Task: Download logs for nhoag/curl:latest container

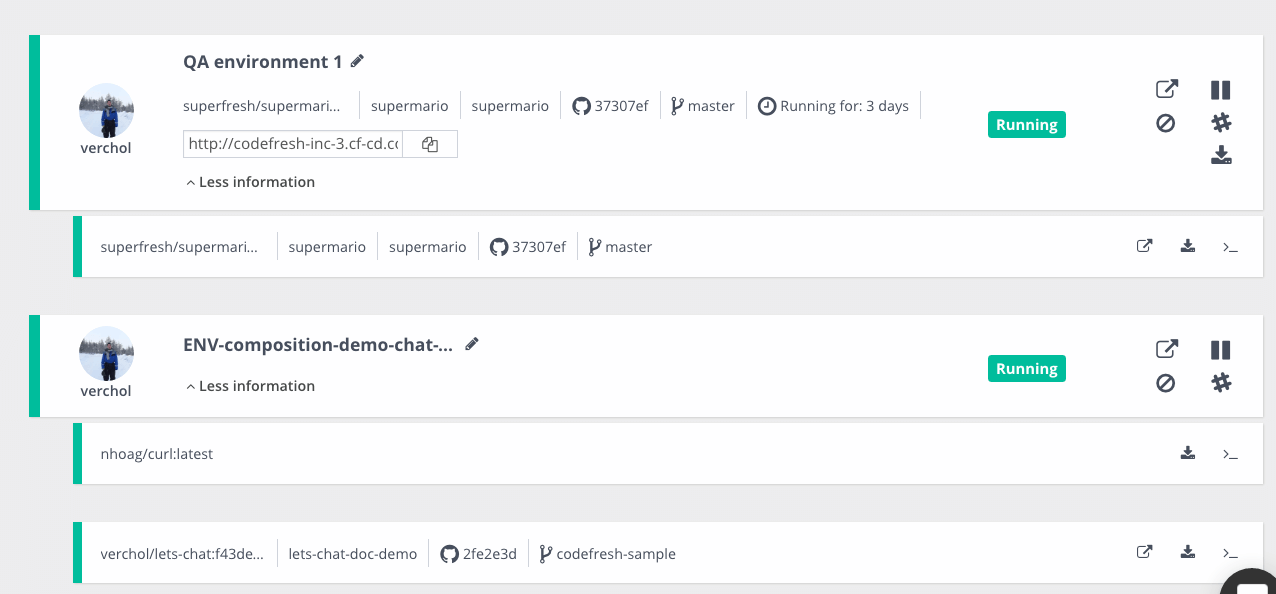Action: [1188, 453]
